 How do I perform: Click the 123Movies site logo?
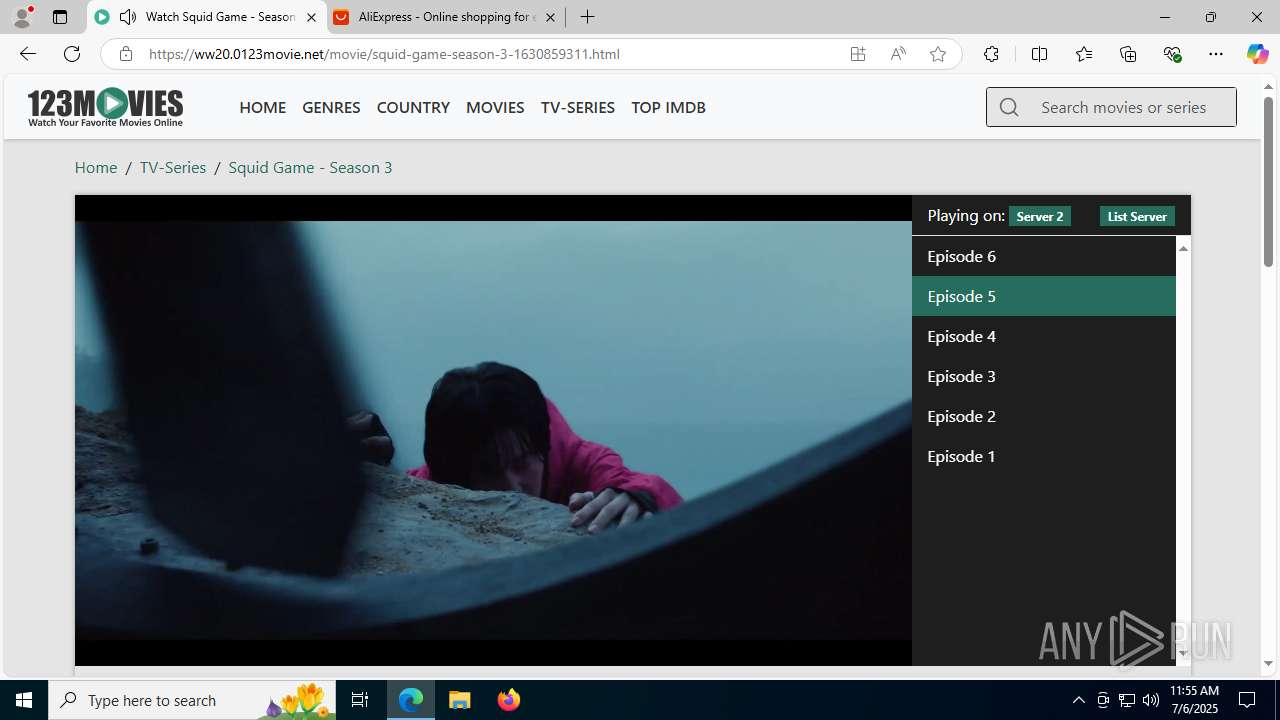click(x=105, y=107)
